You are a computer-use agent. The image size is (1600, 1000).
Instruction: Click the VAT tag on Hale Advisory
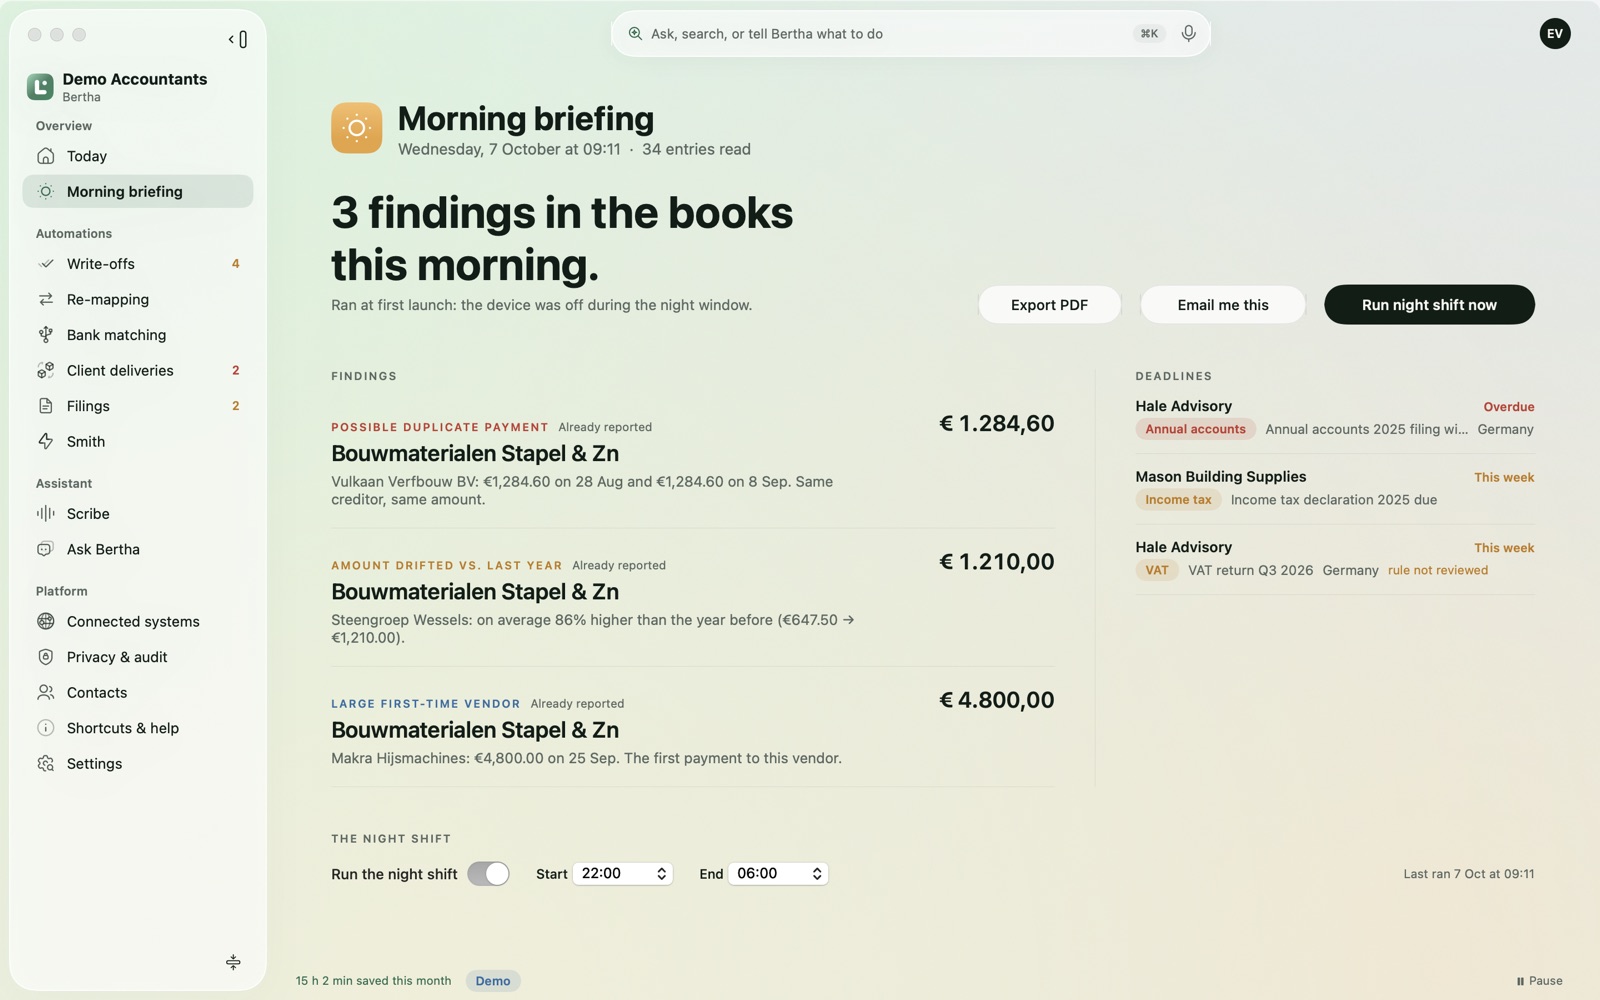pos(1157,570)
